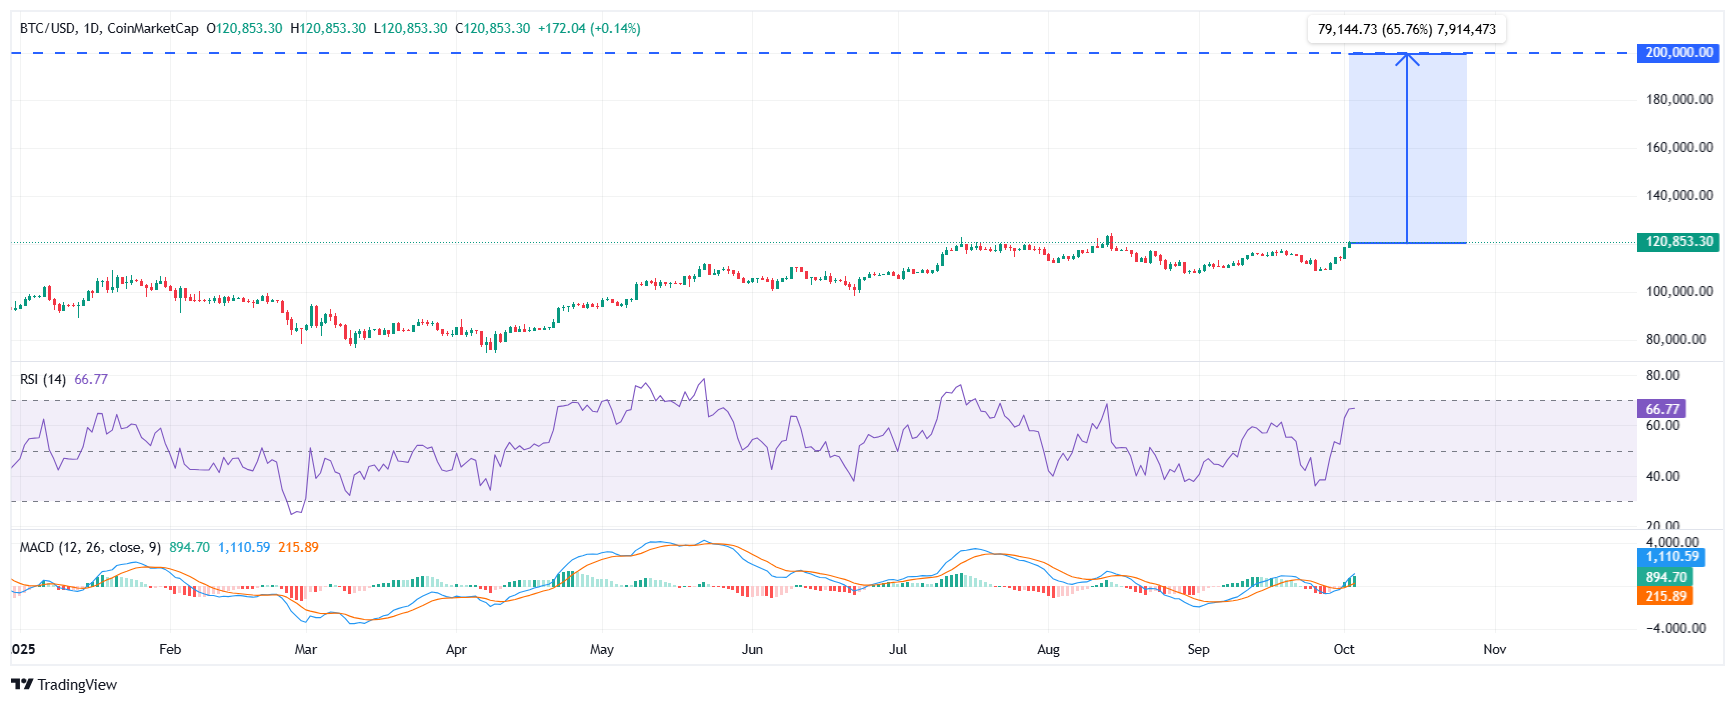Click the +172.04 (+0.14%) change value
This screenshot has height=704, width=1735.
[x=589, y=28]
